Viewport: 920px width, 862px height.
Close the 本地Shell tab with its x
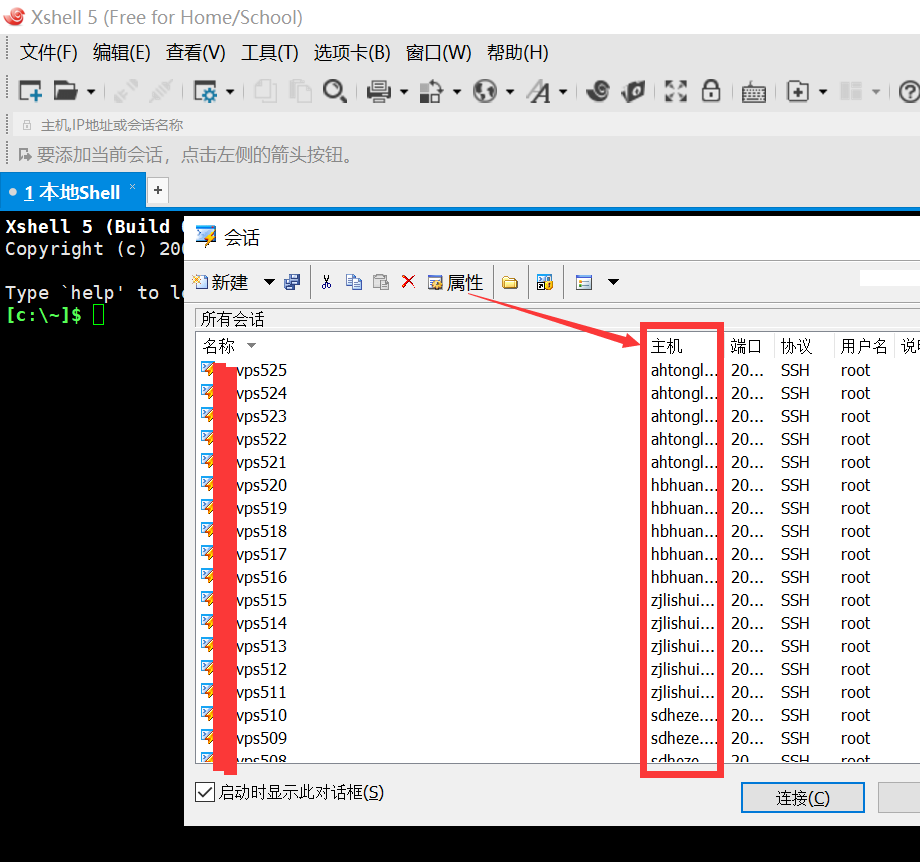point(133,186)
